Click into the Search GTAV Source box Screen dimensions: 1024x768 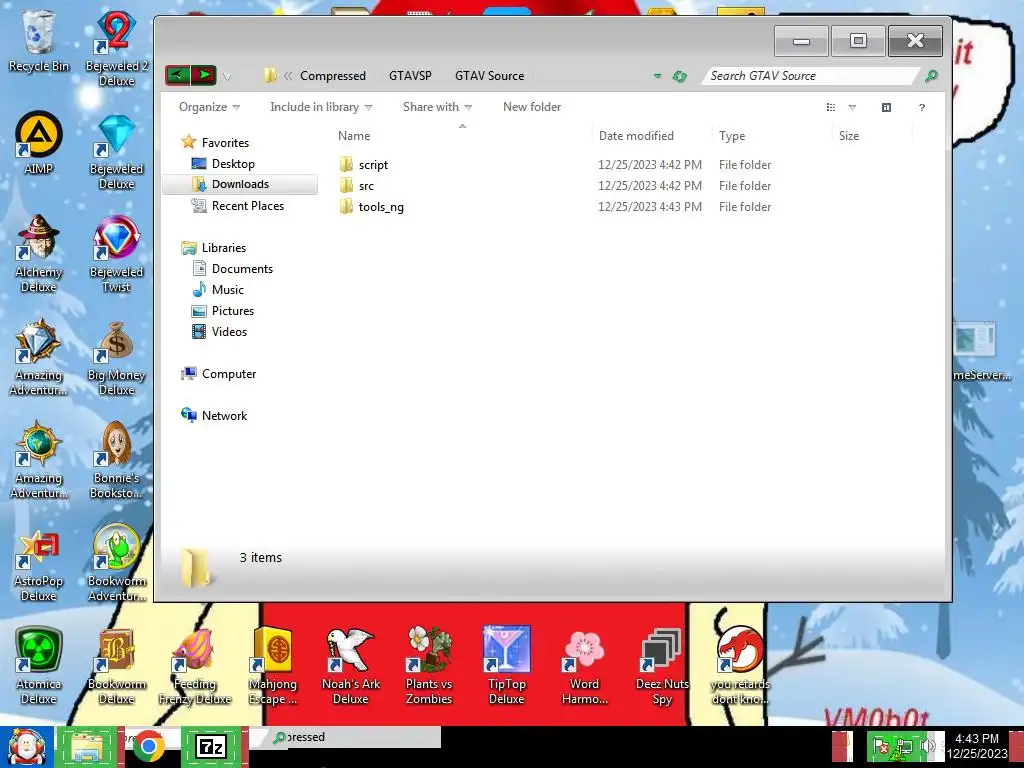[808, 76]
